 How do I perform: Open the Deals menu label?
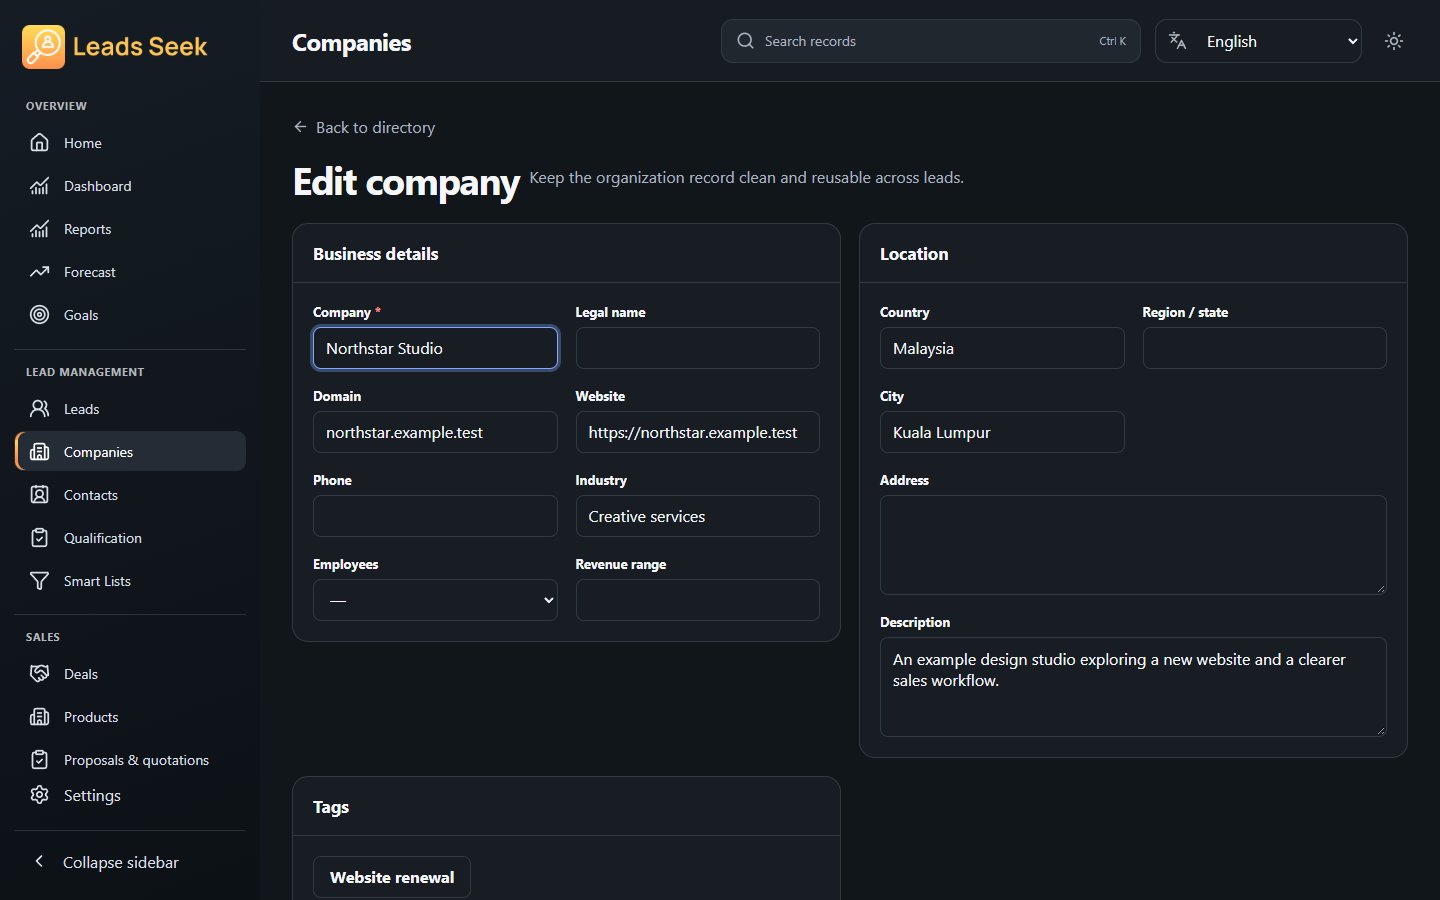[x=81, y=674]
